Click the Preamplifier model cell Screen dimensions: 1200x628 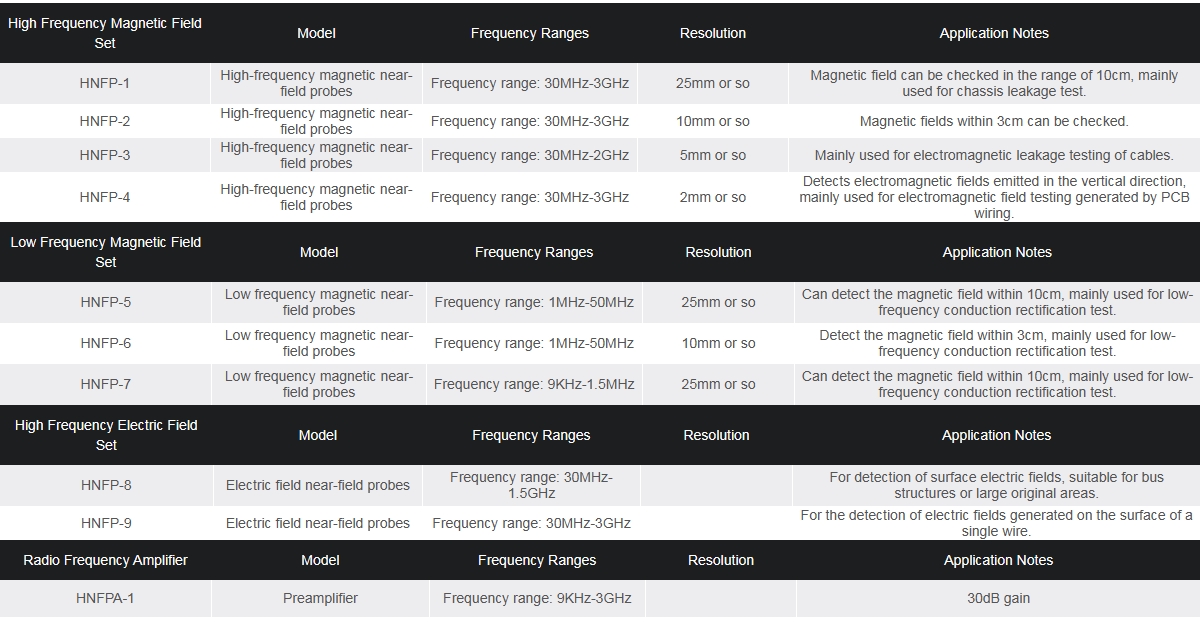point(320,598)
